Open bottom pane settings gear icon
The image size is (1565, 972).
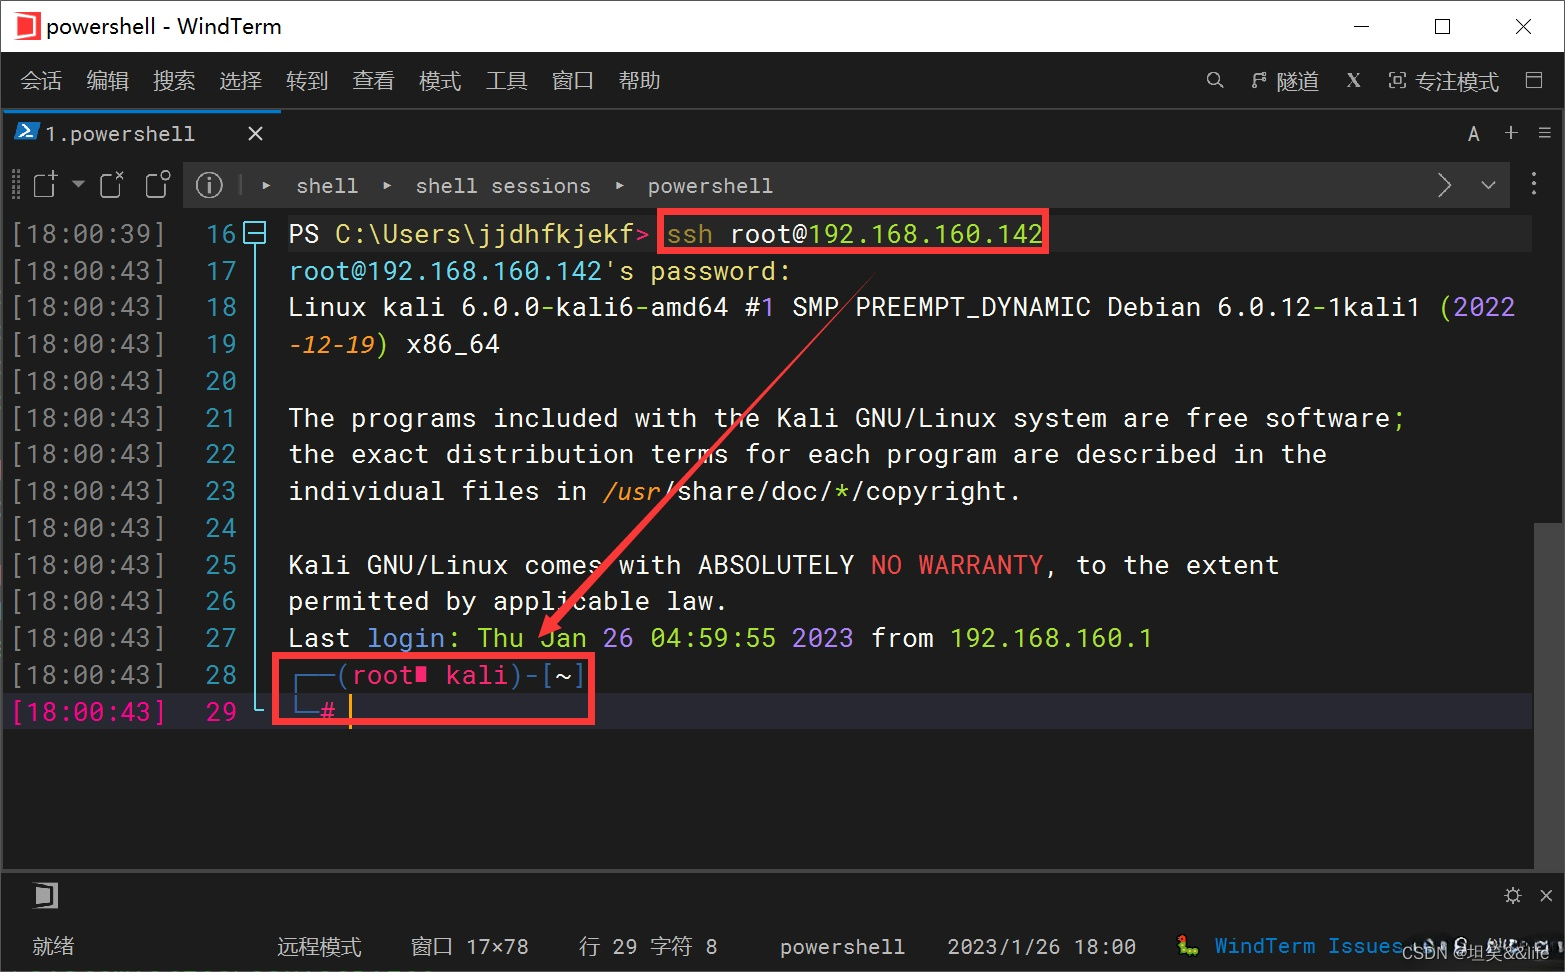1513,895
